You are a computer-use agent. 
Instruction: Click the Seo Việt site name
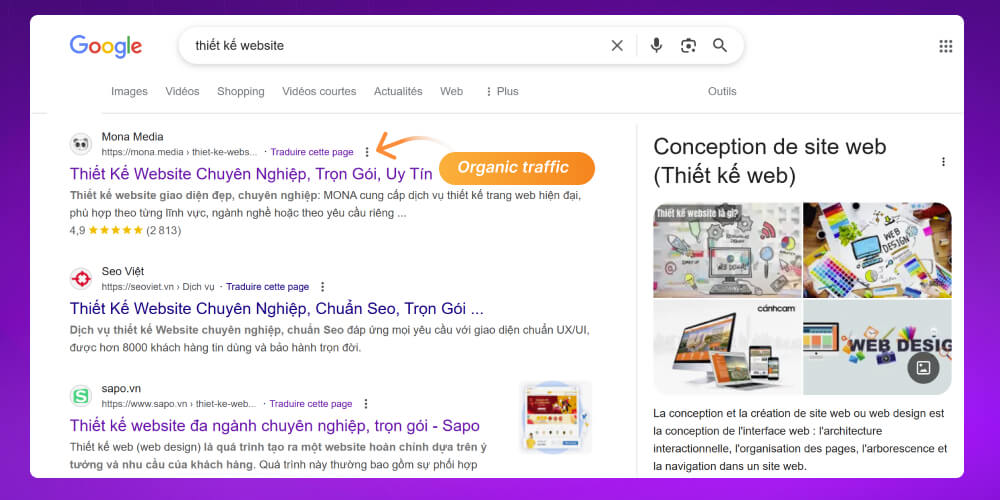click(122, 271)
